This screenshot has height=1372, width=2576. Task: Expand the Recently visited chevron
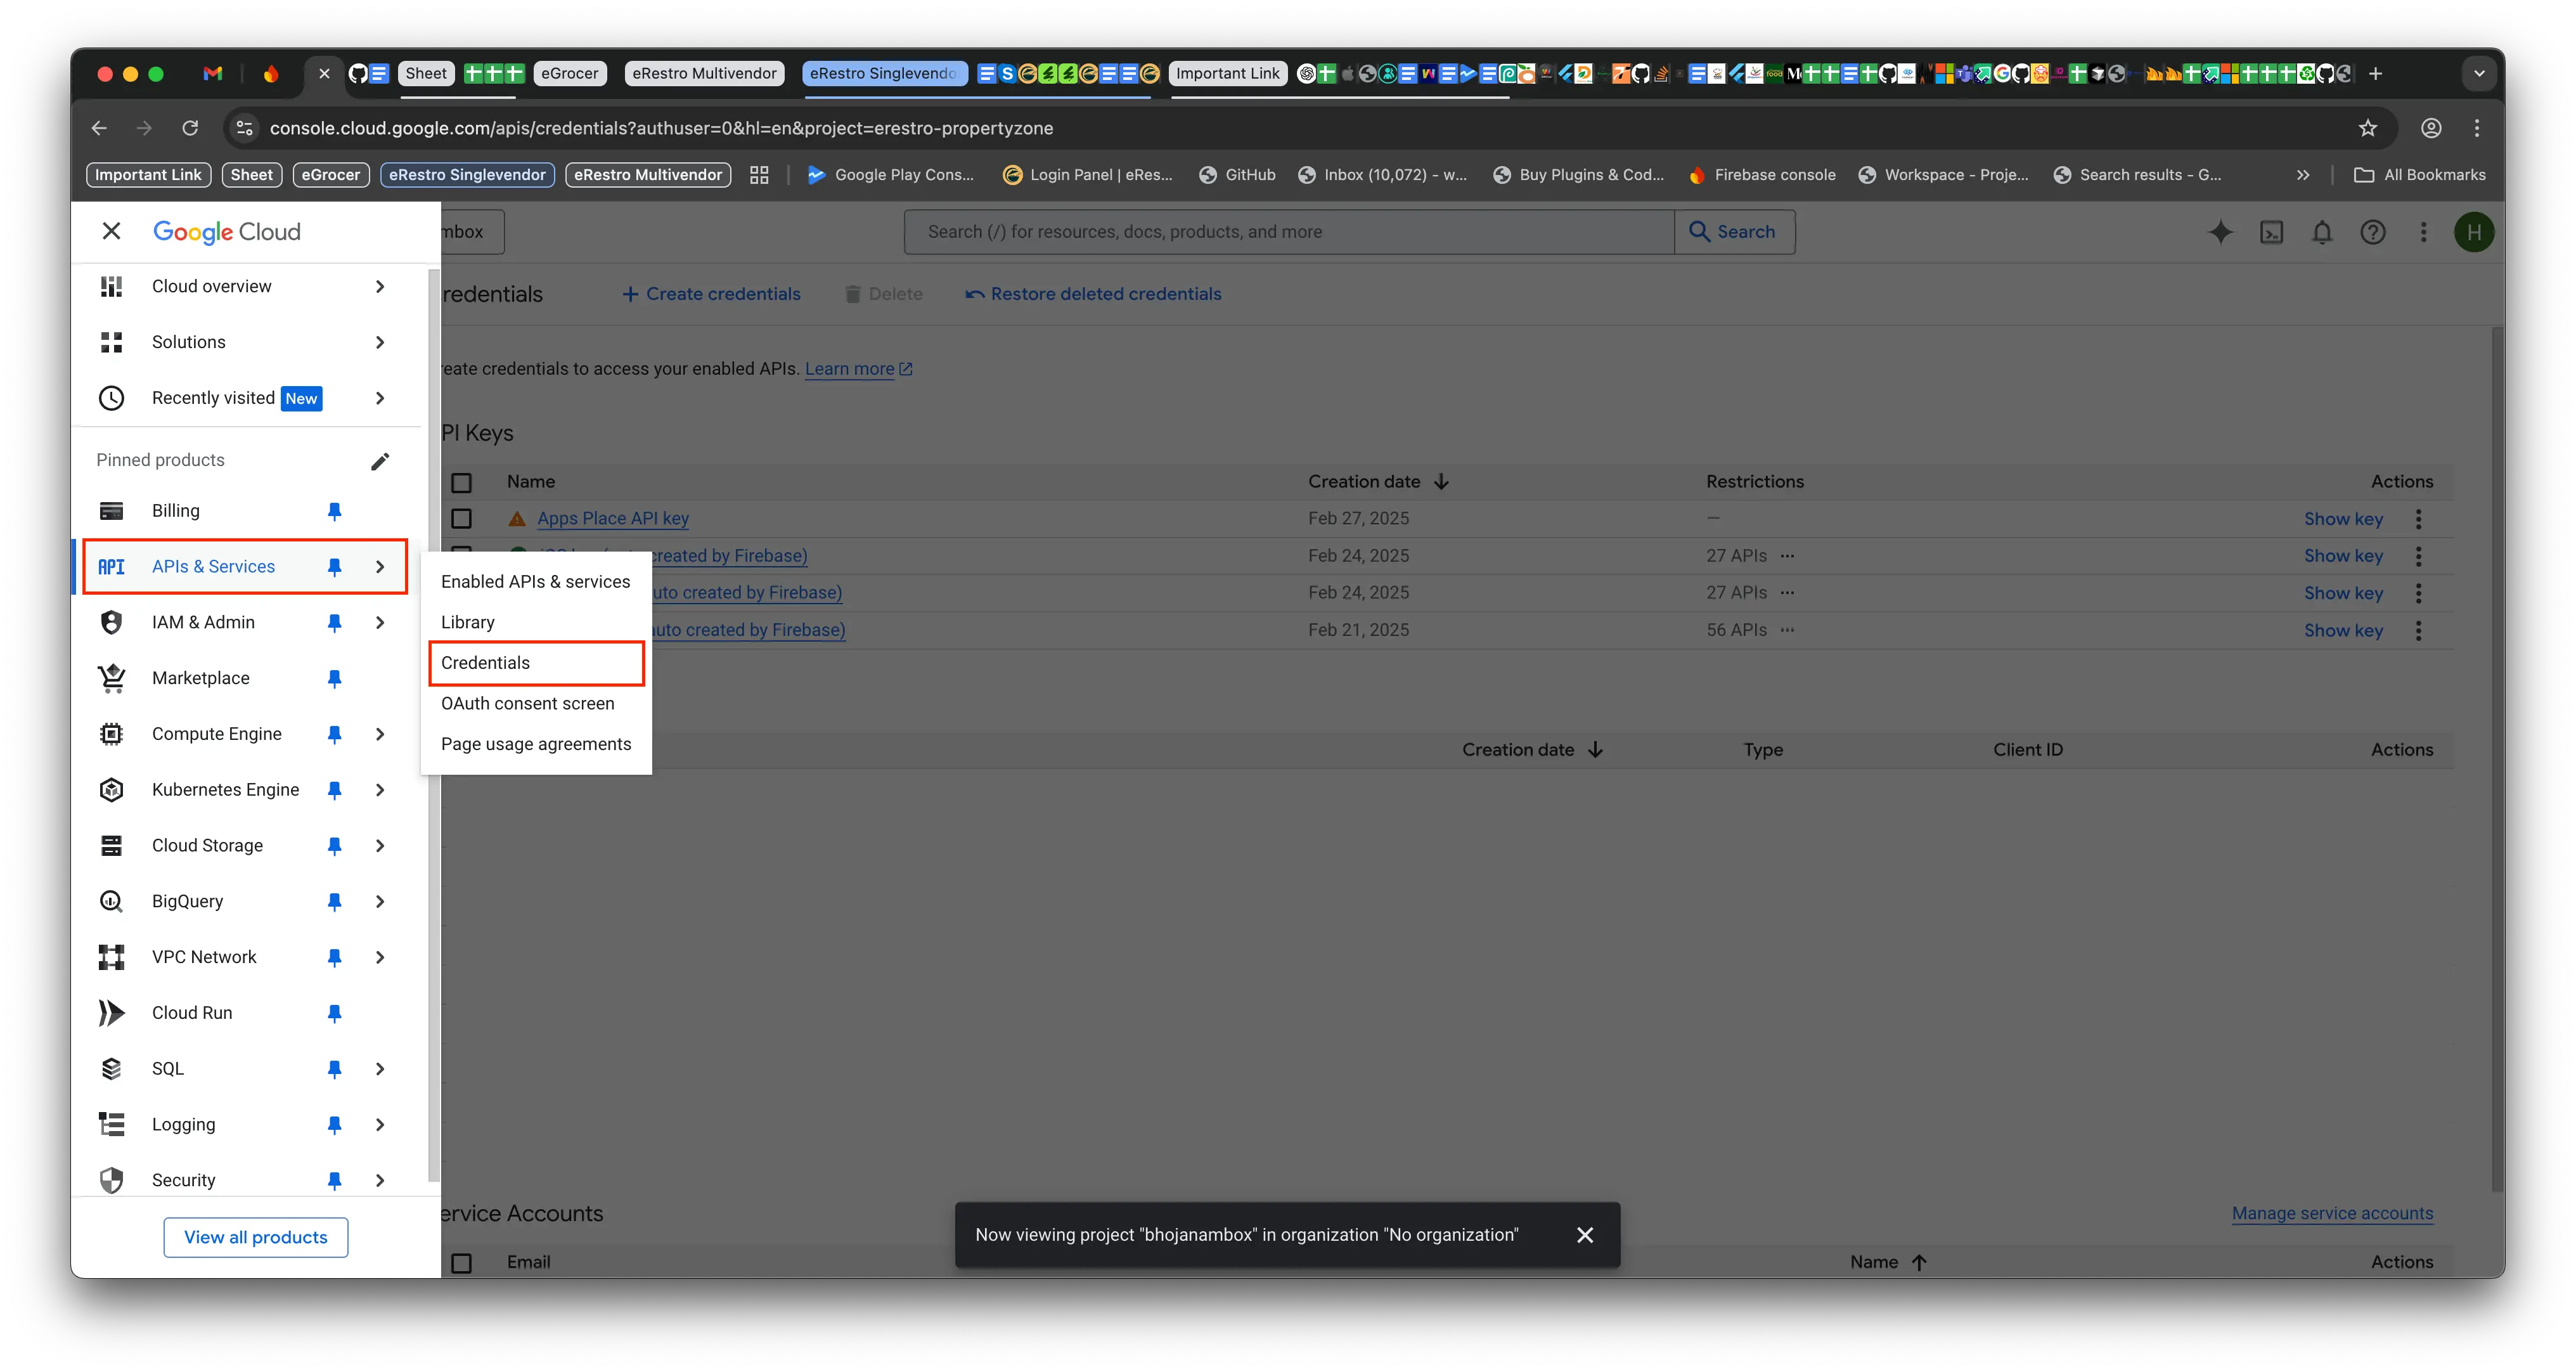point(380,398)
